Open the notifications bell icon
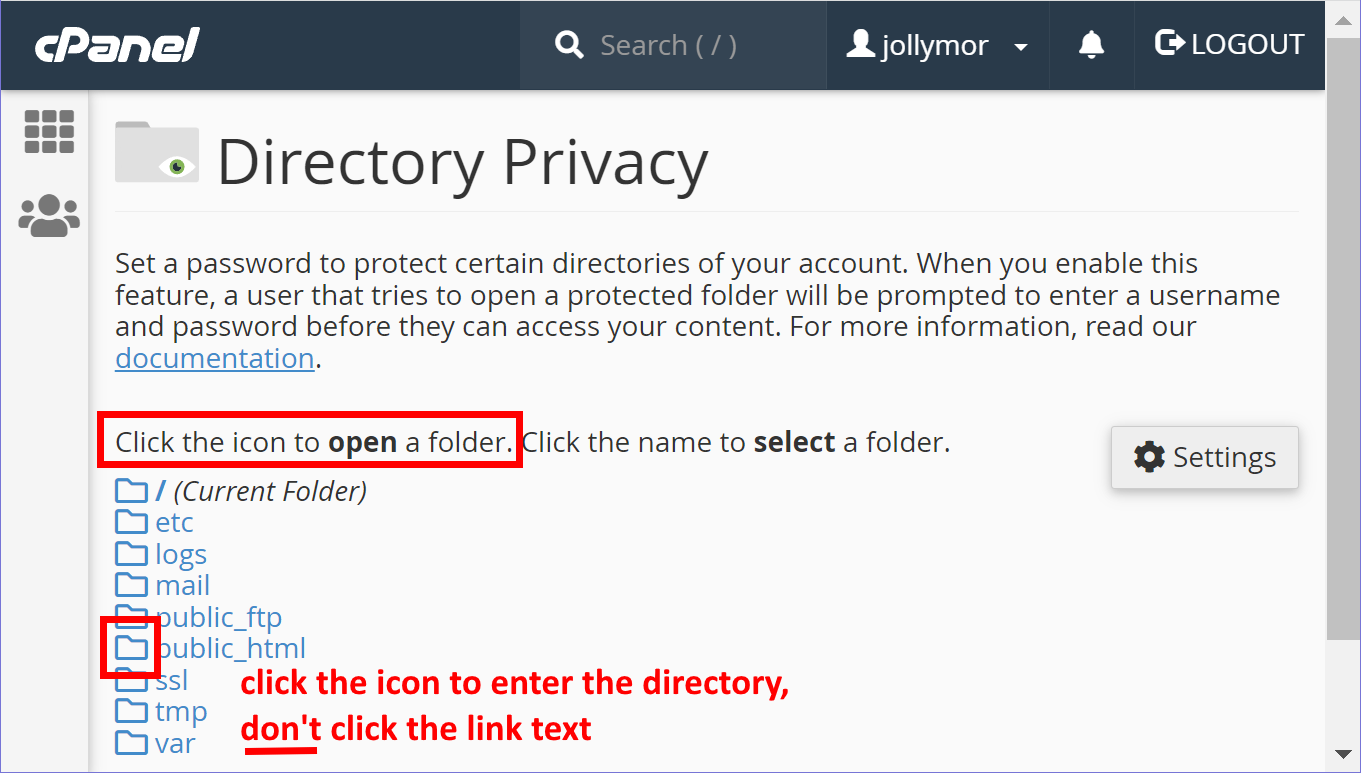This screenshot has width=1361, height=773. click(1090, 44)
